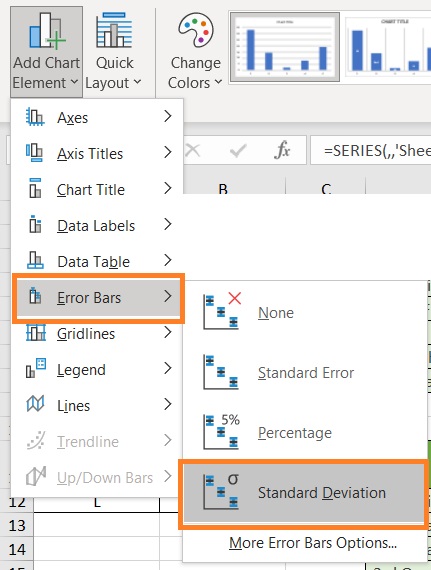This screenshot has height=570, width=431.
Task: Click the formula bar SERIES field
Action: pyautogui.click(x=371, y=150)
